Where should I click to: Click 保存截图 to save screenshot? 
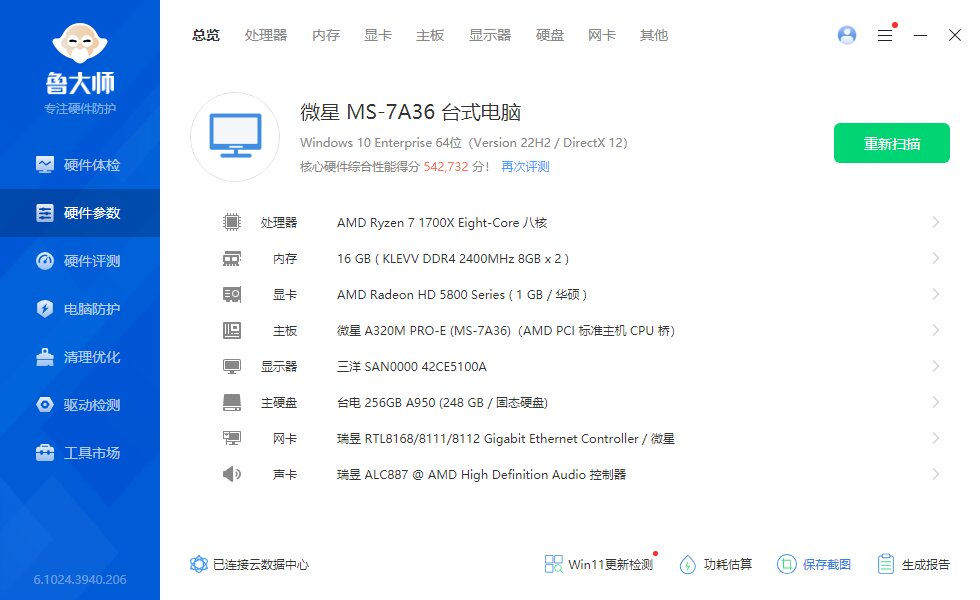point(814,564)
